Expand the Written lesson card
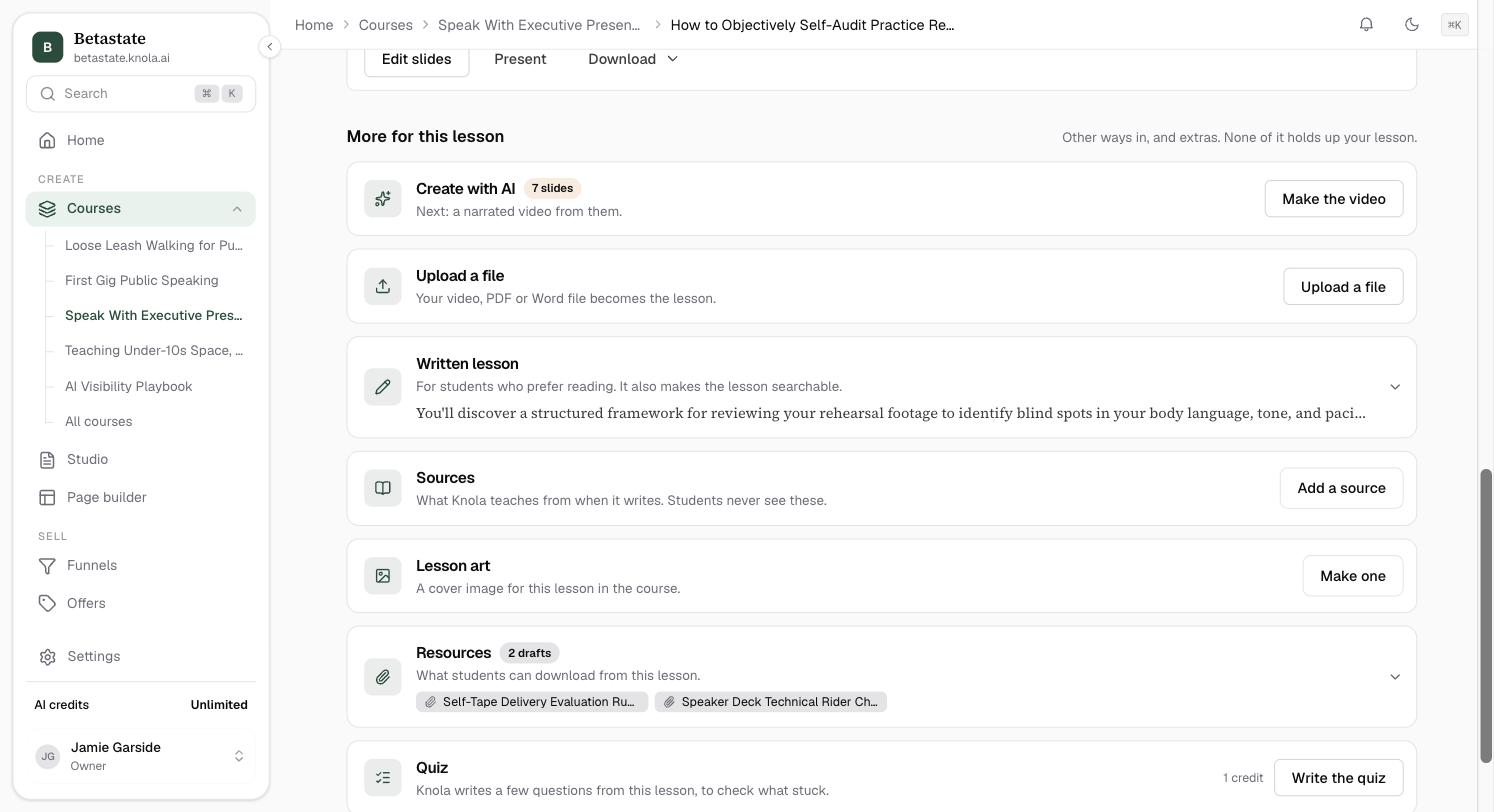 pyautogui.click(x=1395, y=387)
